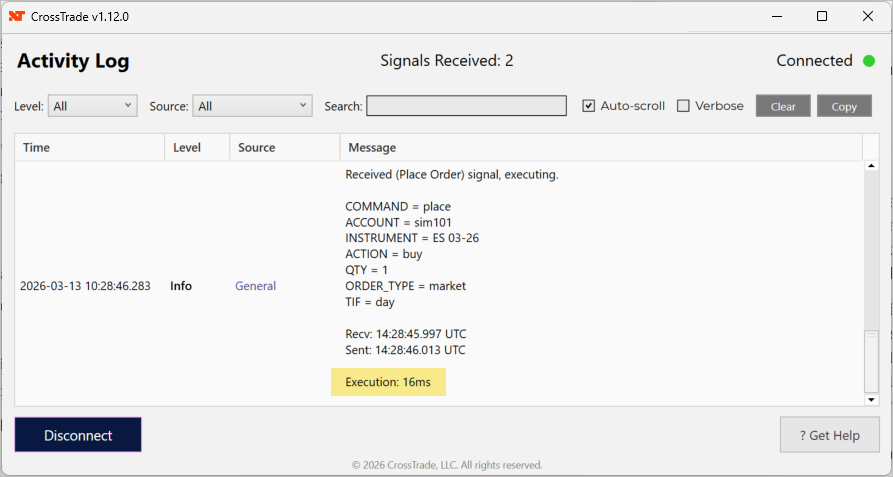The width and height of the screenshot is (893, 477).
Task: Click the 'COMMAND = place' line
Action: pyautogui.click(x=398, y=206)
